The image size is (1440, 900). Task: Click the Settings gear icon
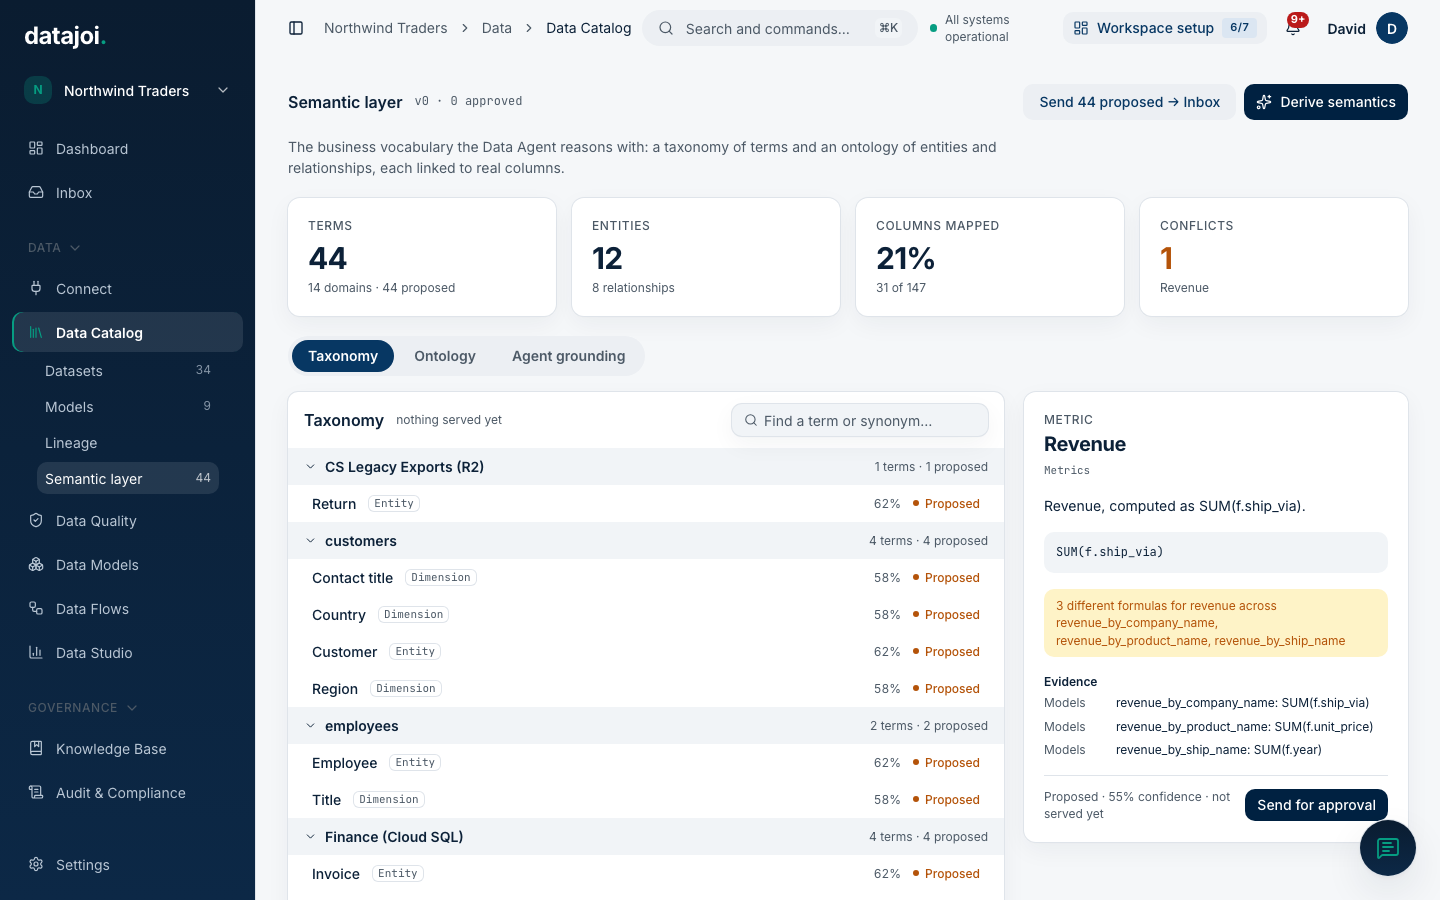point(36,864)
